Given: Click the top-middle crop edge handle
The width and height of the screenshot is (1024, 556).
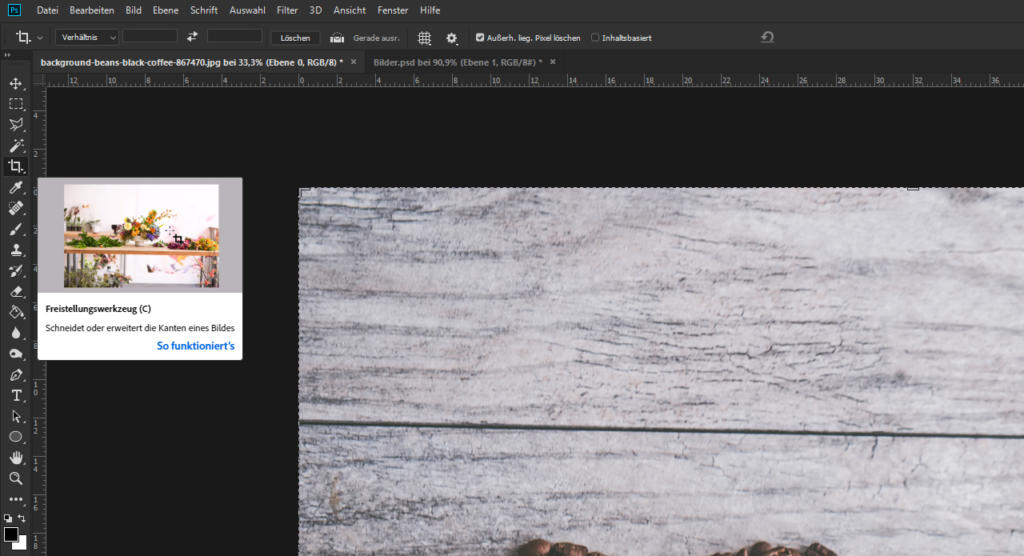Looking at the screenshot, I should (913, 189).
